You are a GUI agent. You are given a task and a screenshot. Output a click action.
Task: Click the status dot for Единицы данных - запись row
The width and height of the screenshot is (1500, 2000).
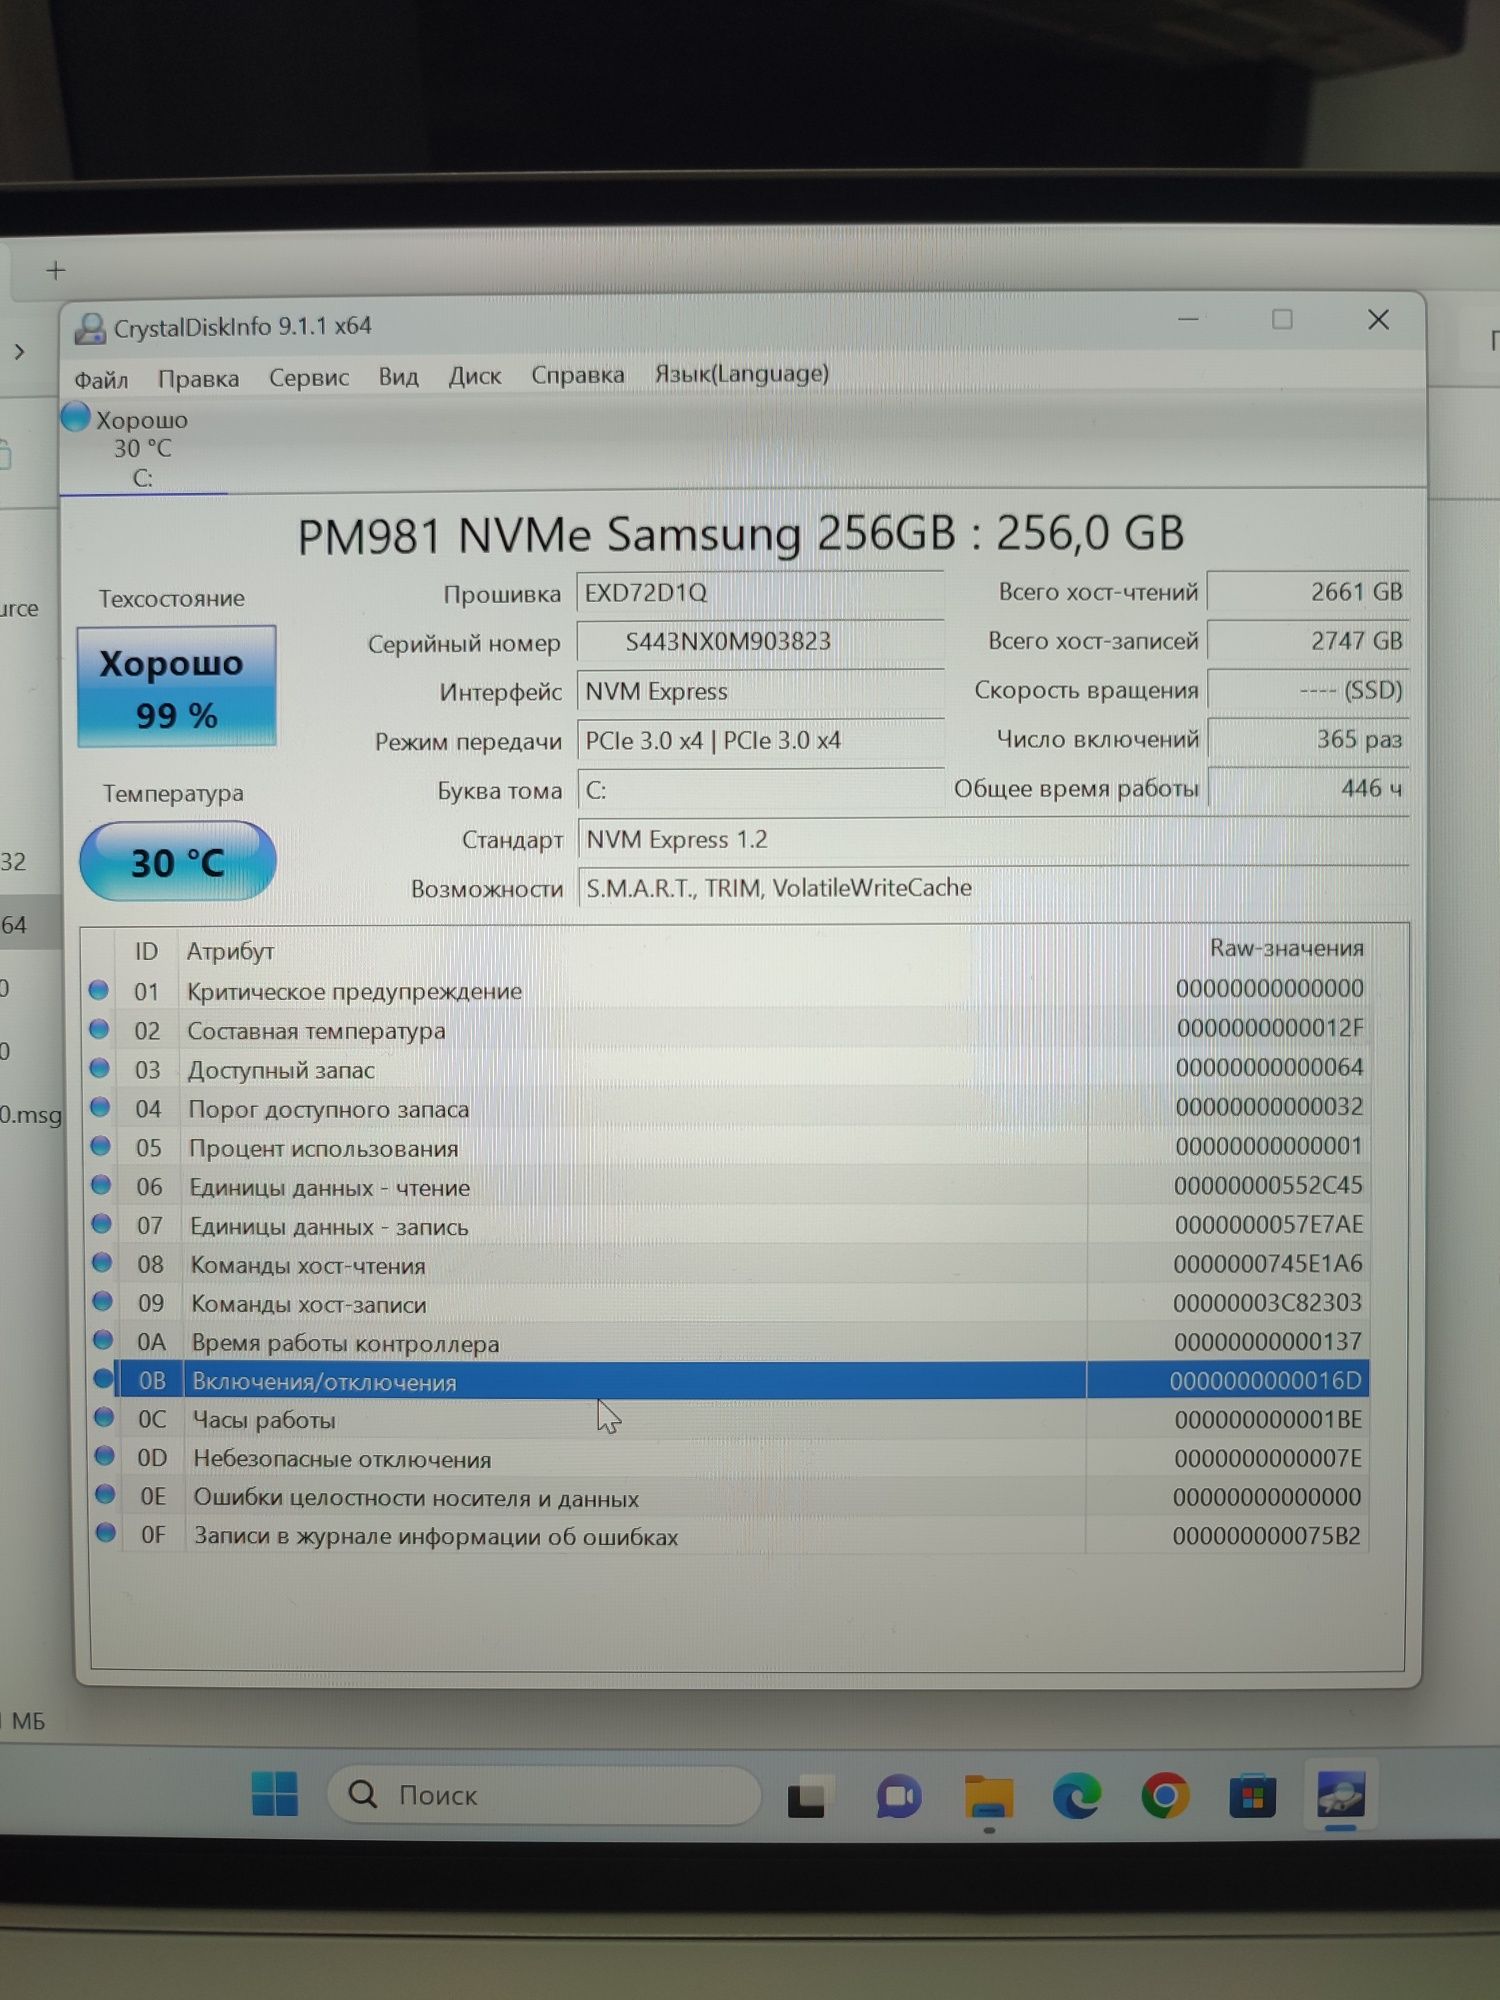click(101, 1224)
